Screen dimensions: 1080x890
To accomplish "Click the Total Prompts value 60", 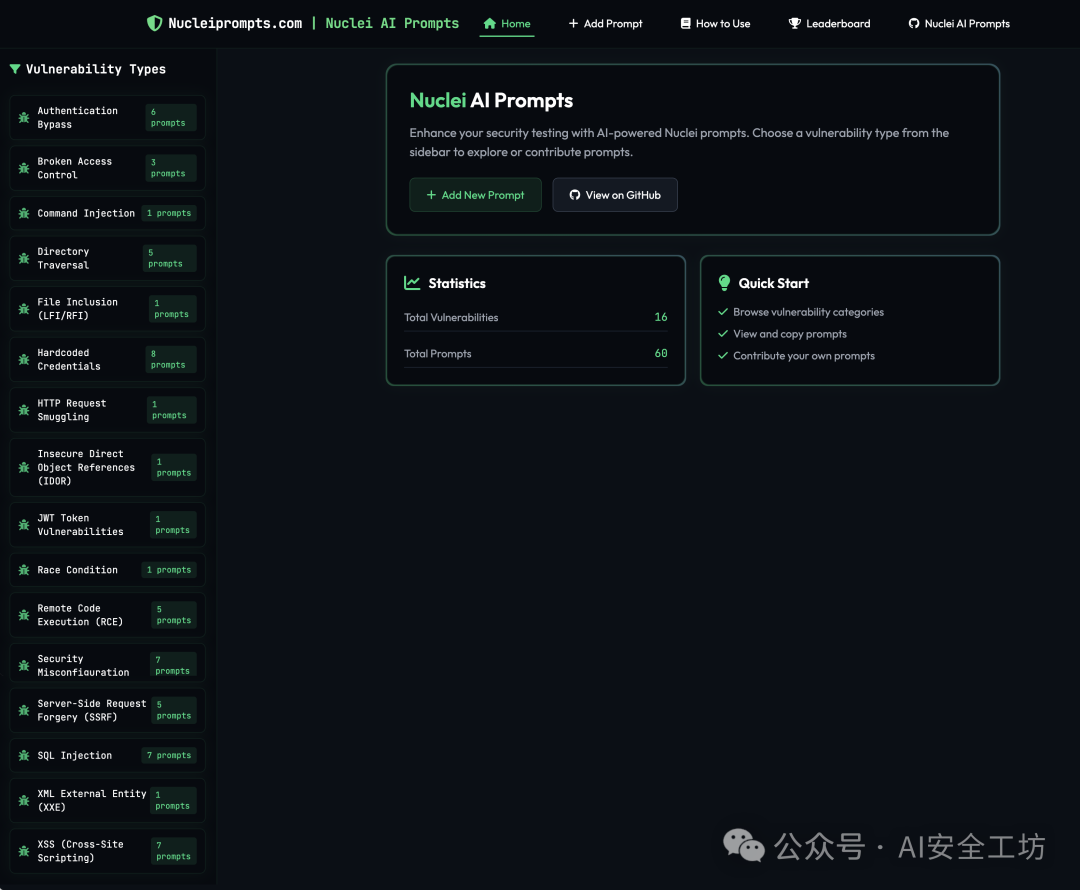I will tap(661, 353).
